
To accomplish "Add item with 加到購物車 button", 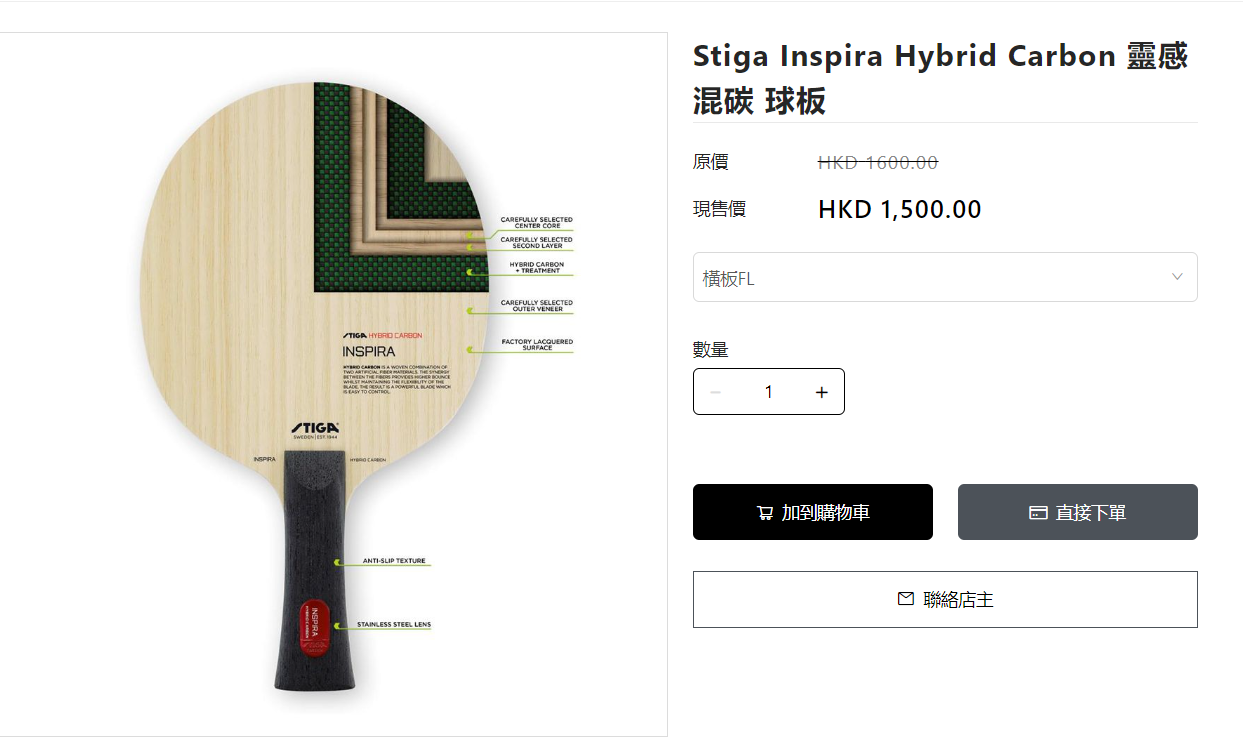I will pos(813,512).
